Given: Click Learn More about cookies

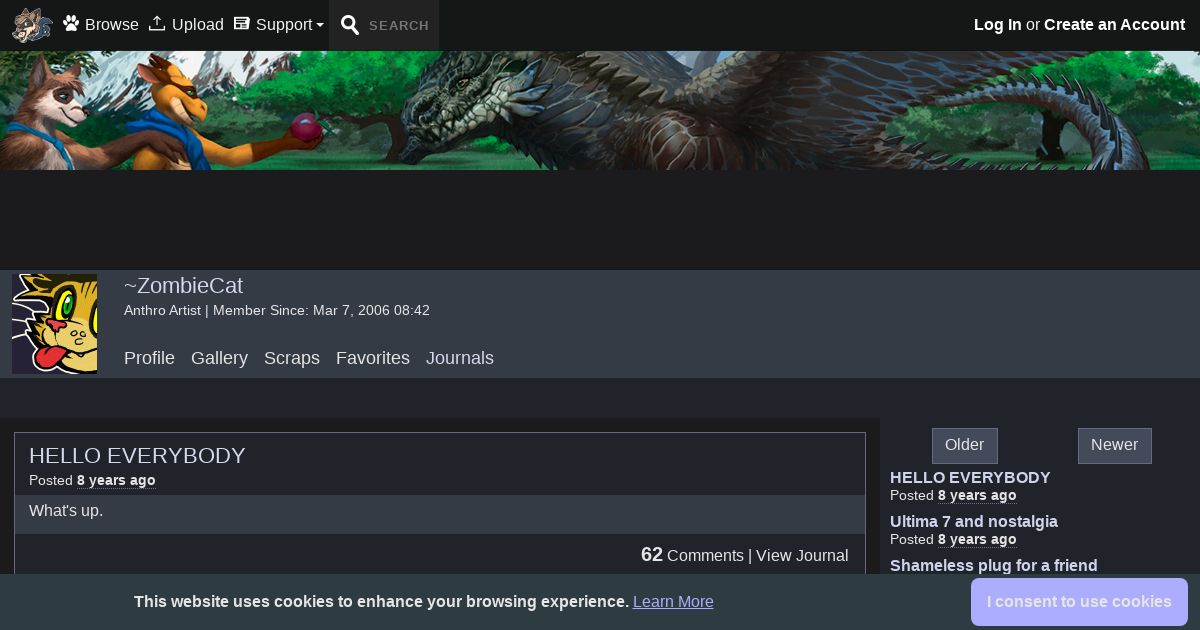Looking at the screenshot, I should pos(673,602).
